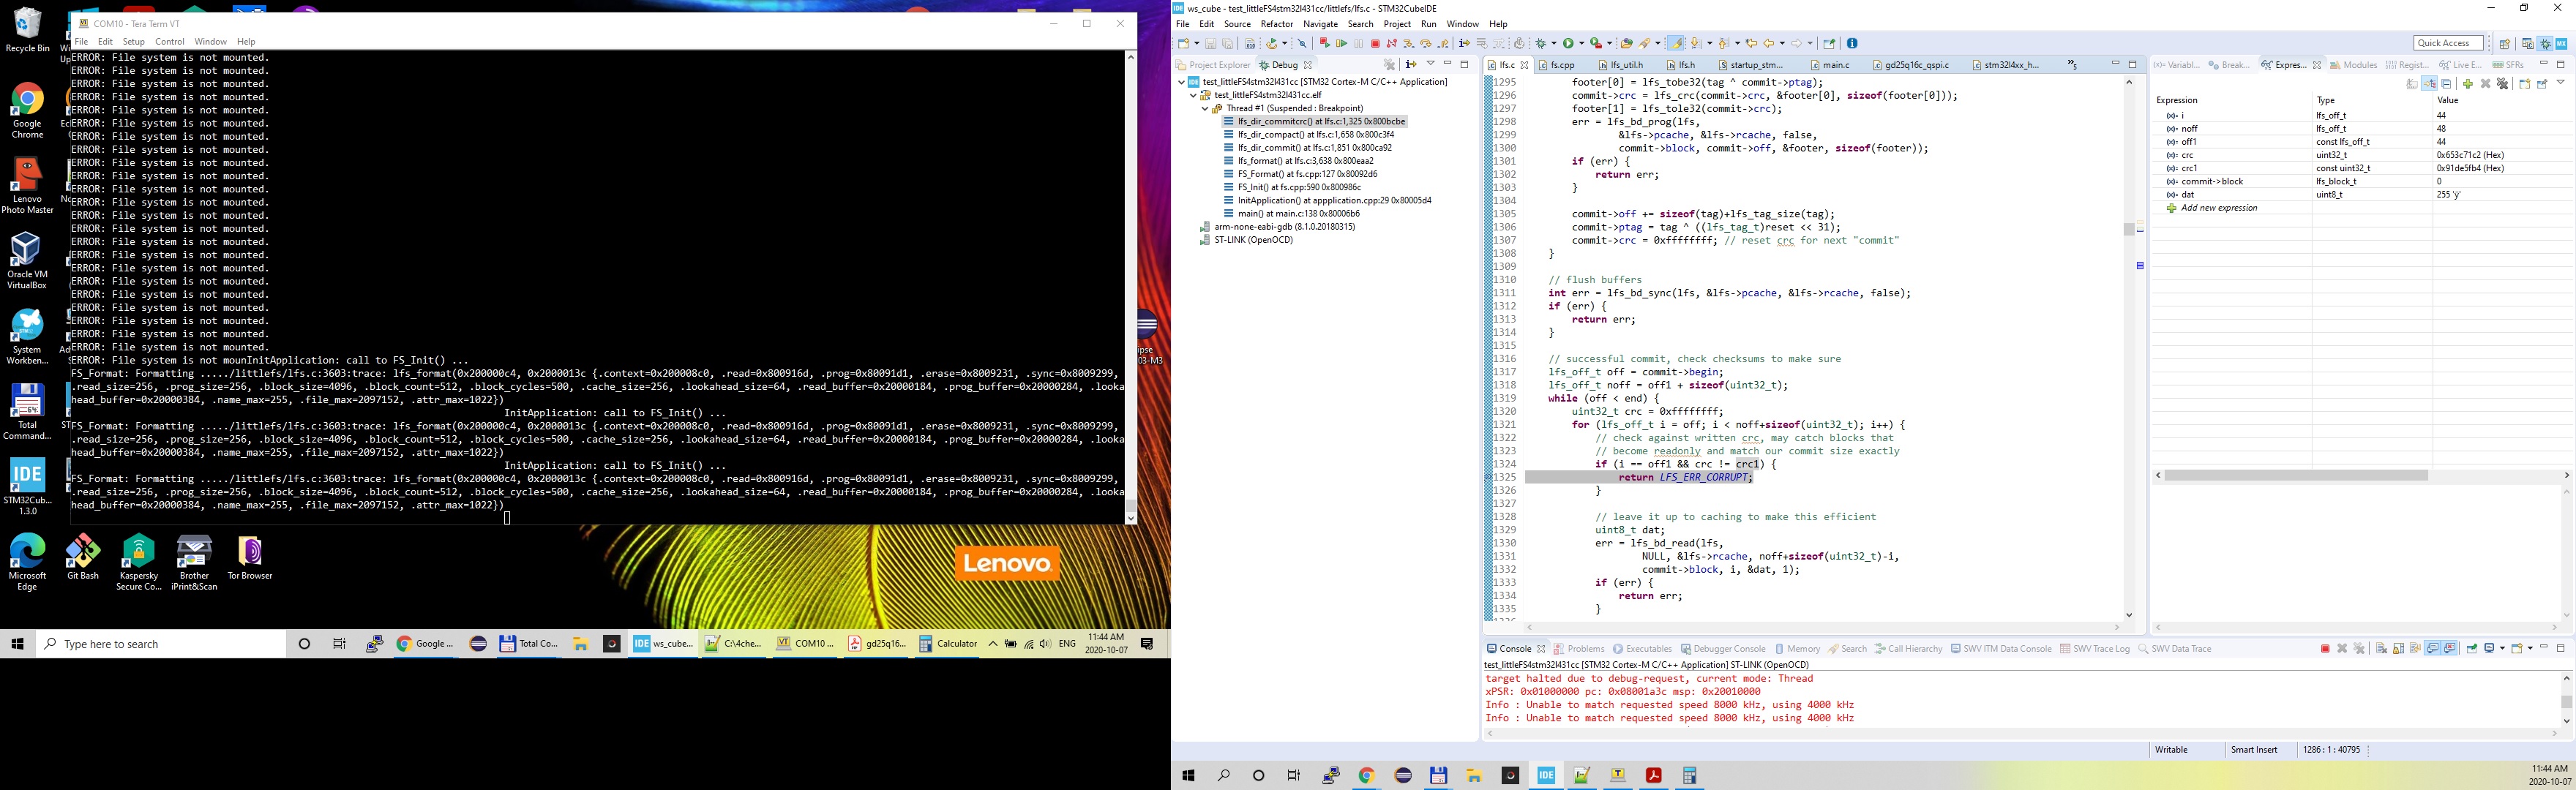The width and height of the screenshot is (2576, 790).
Task: Remove all expressions with the double-X icon
Action: (x=2503, y=84)
